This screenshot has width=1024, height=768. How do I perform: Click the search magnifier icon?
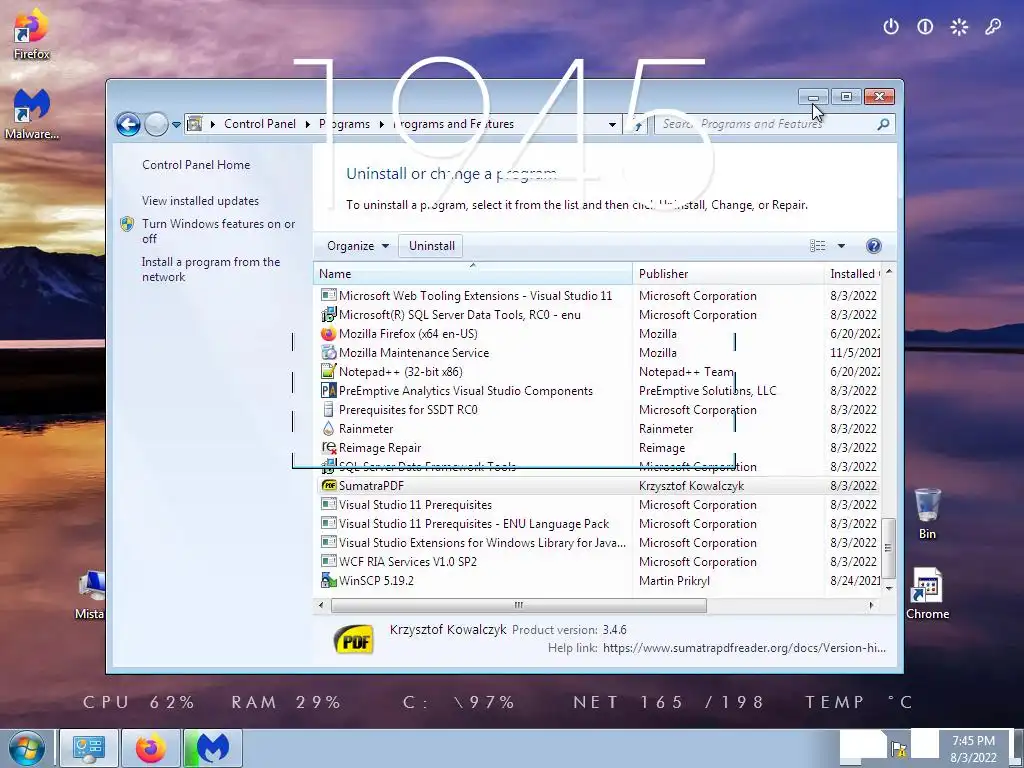[883, 124]
